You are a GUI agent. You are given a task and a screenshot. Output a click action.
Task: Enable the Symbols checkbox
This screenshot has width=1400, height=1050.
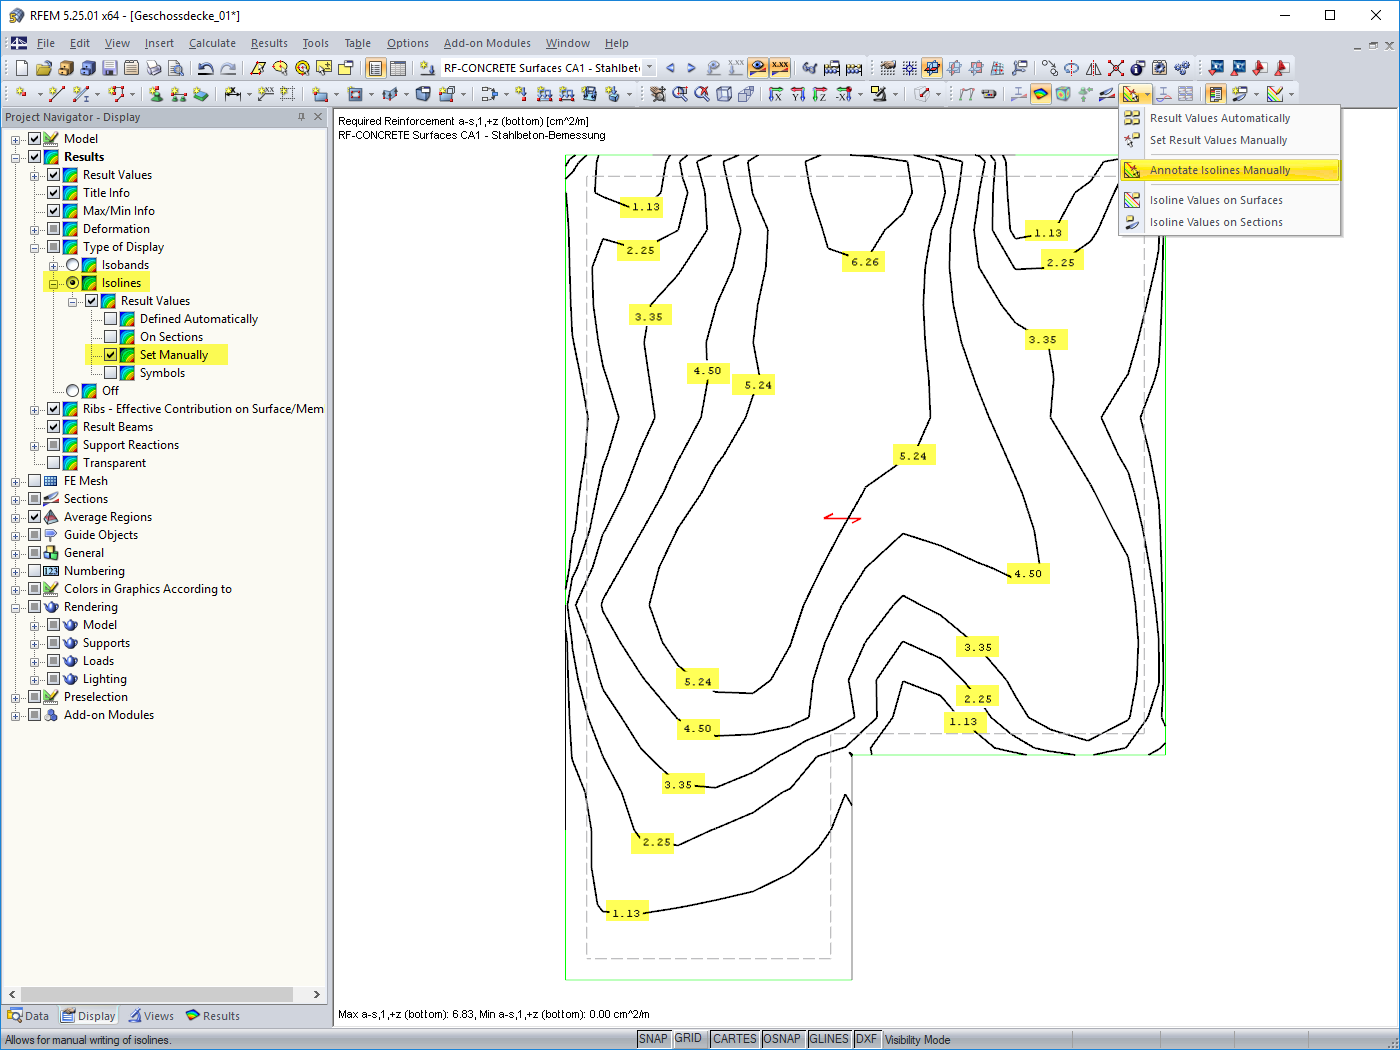[111, 373]
